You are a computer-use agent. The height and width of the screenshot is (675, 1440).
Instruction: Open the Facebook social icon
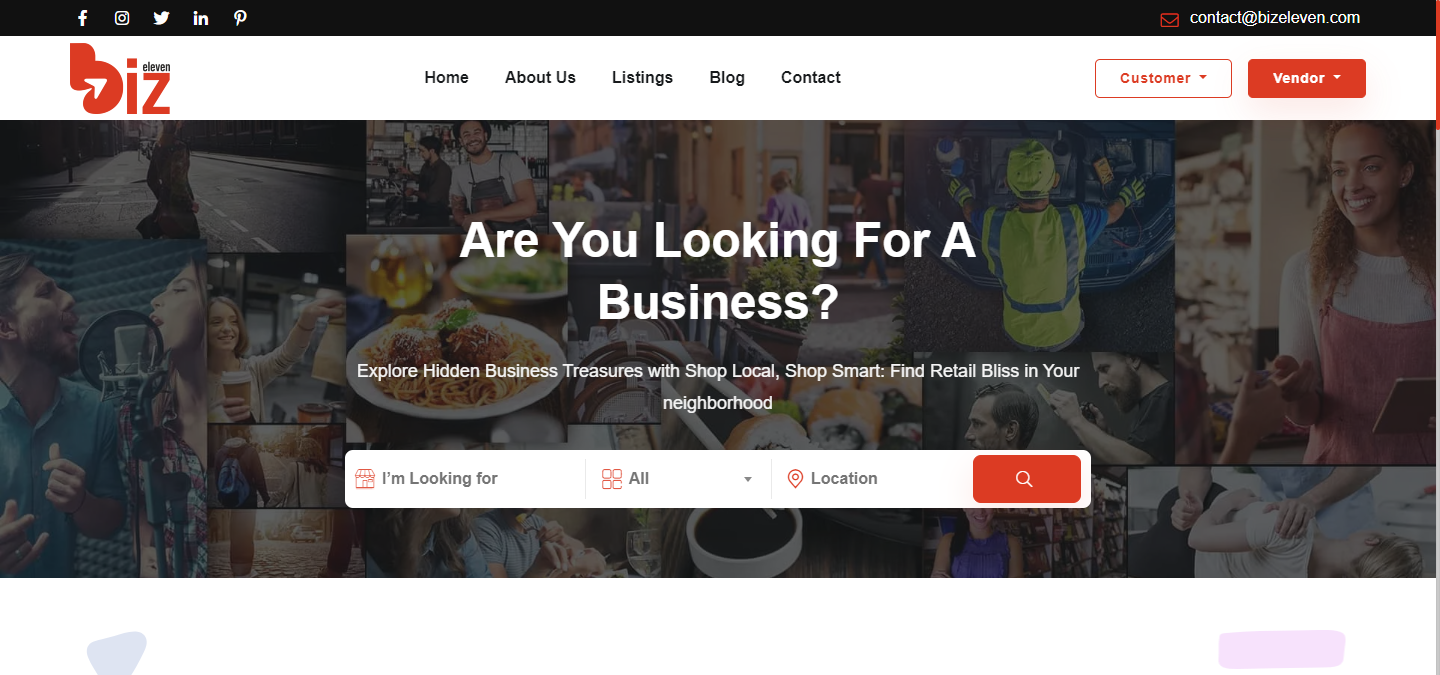(83, 18)
